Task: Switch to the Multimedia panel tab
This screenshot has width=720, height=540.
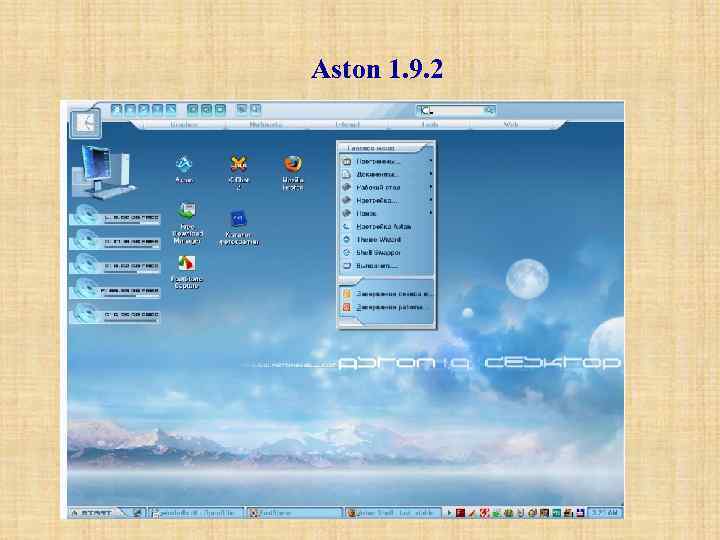Action: pos(265,124)
